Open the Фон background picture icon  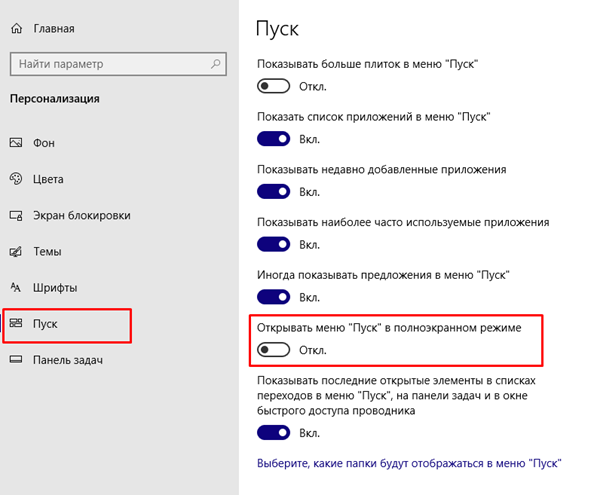16,143
